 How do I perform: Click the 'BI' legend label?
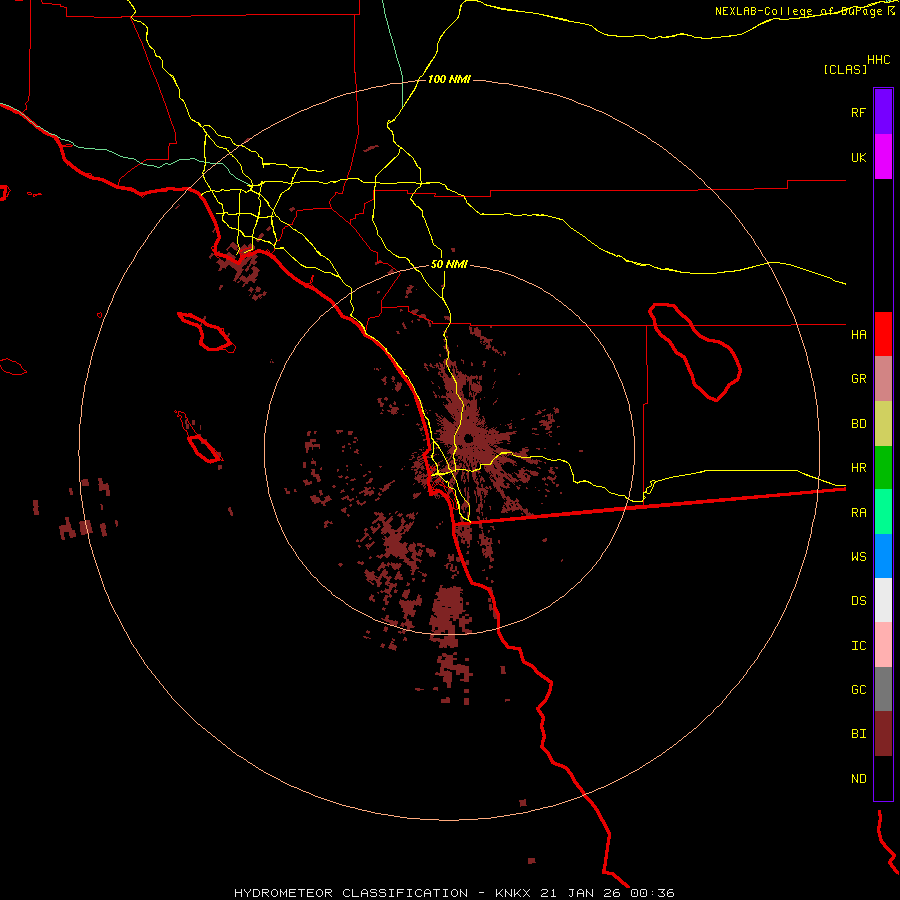coord(859,734)
